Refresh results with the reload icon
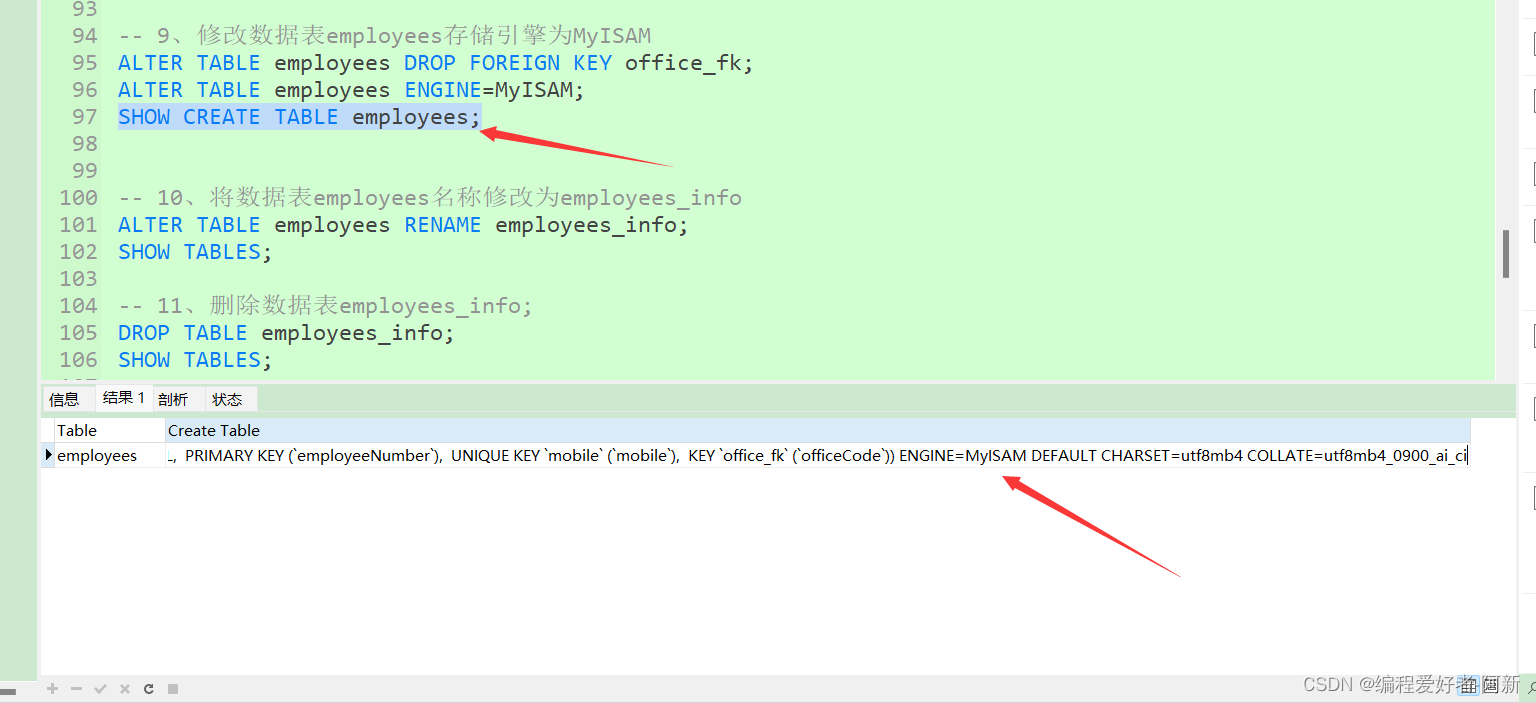1536x703 pixels. [x=148, y=688]
